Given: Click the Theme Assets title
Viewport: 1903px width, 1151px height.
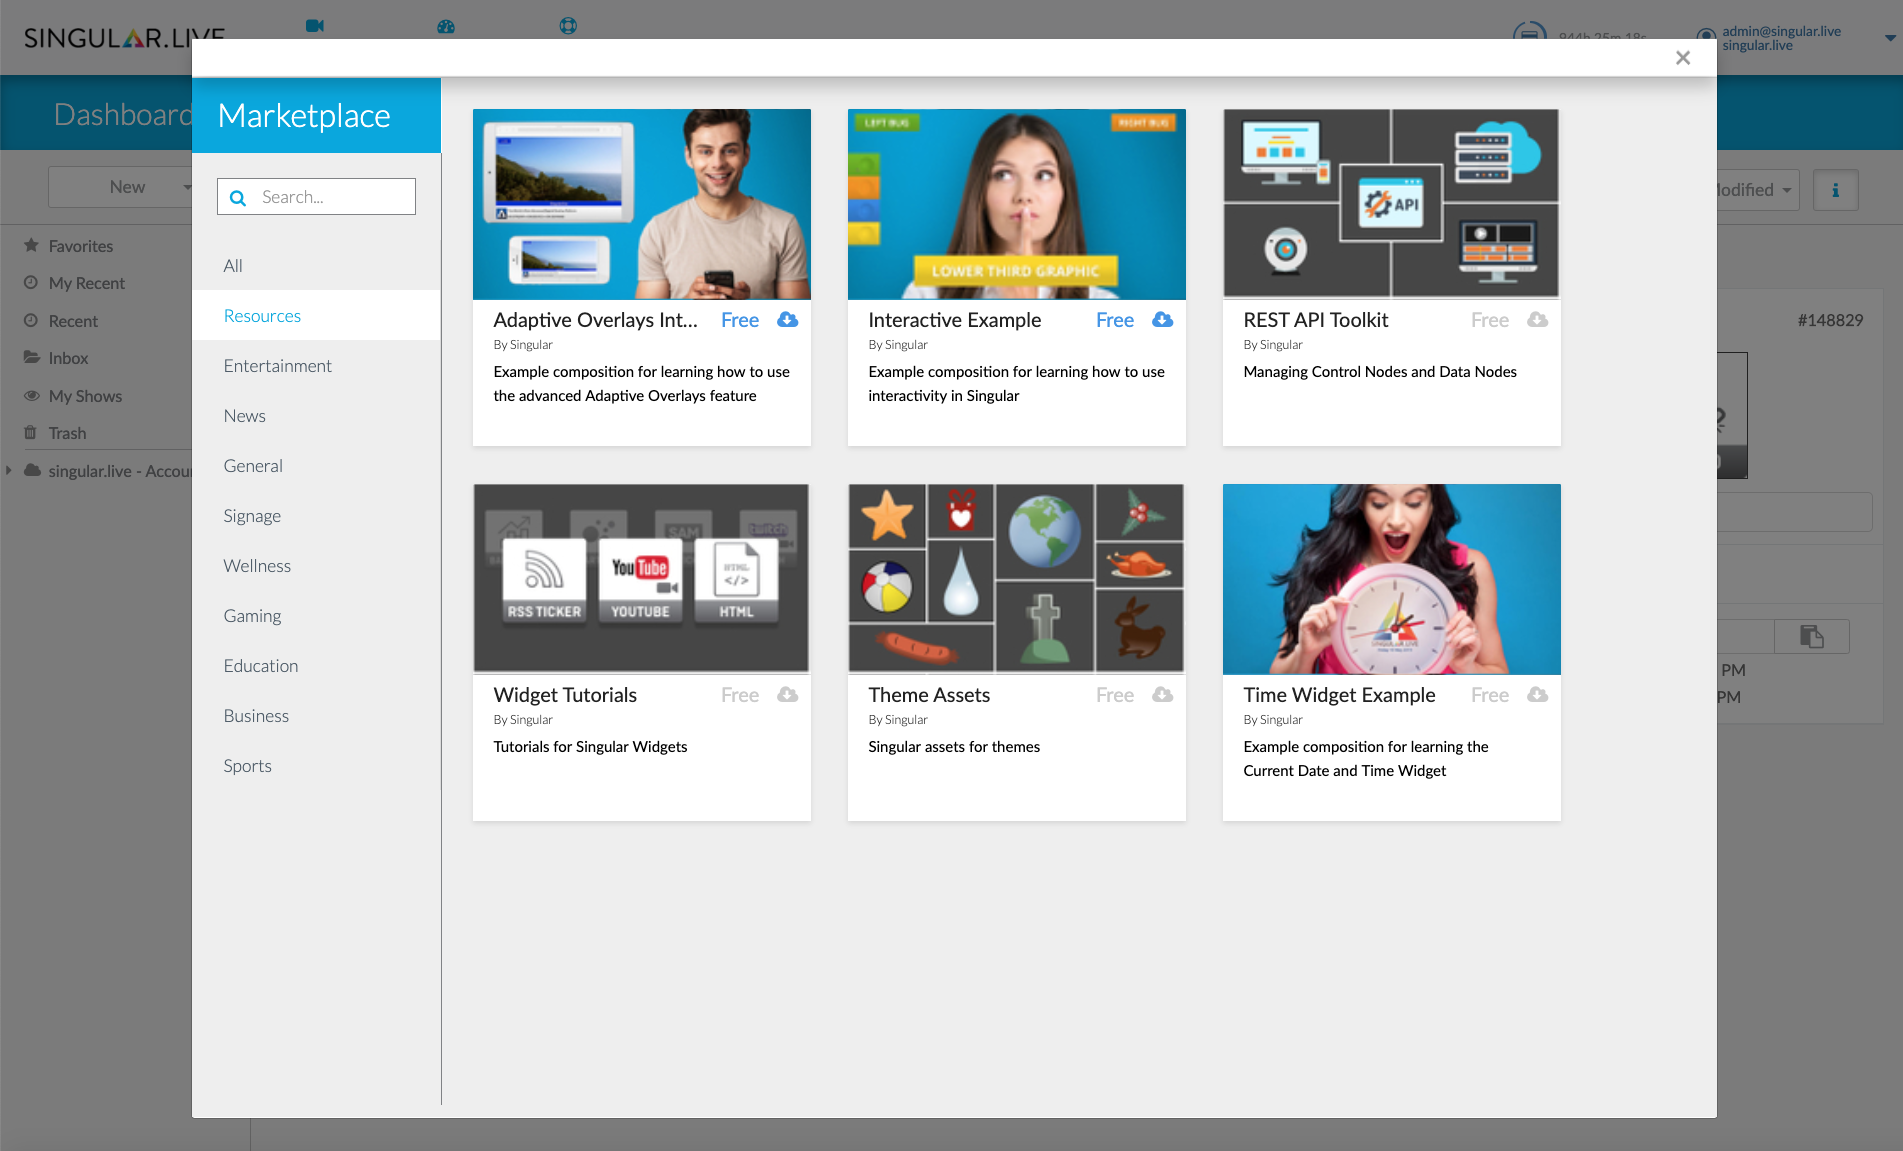Looking at the screenshot, I should (x=929, y=695).
